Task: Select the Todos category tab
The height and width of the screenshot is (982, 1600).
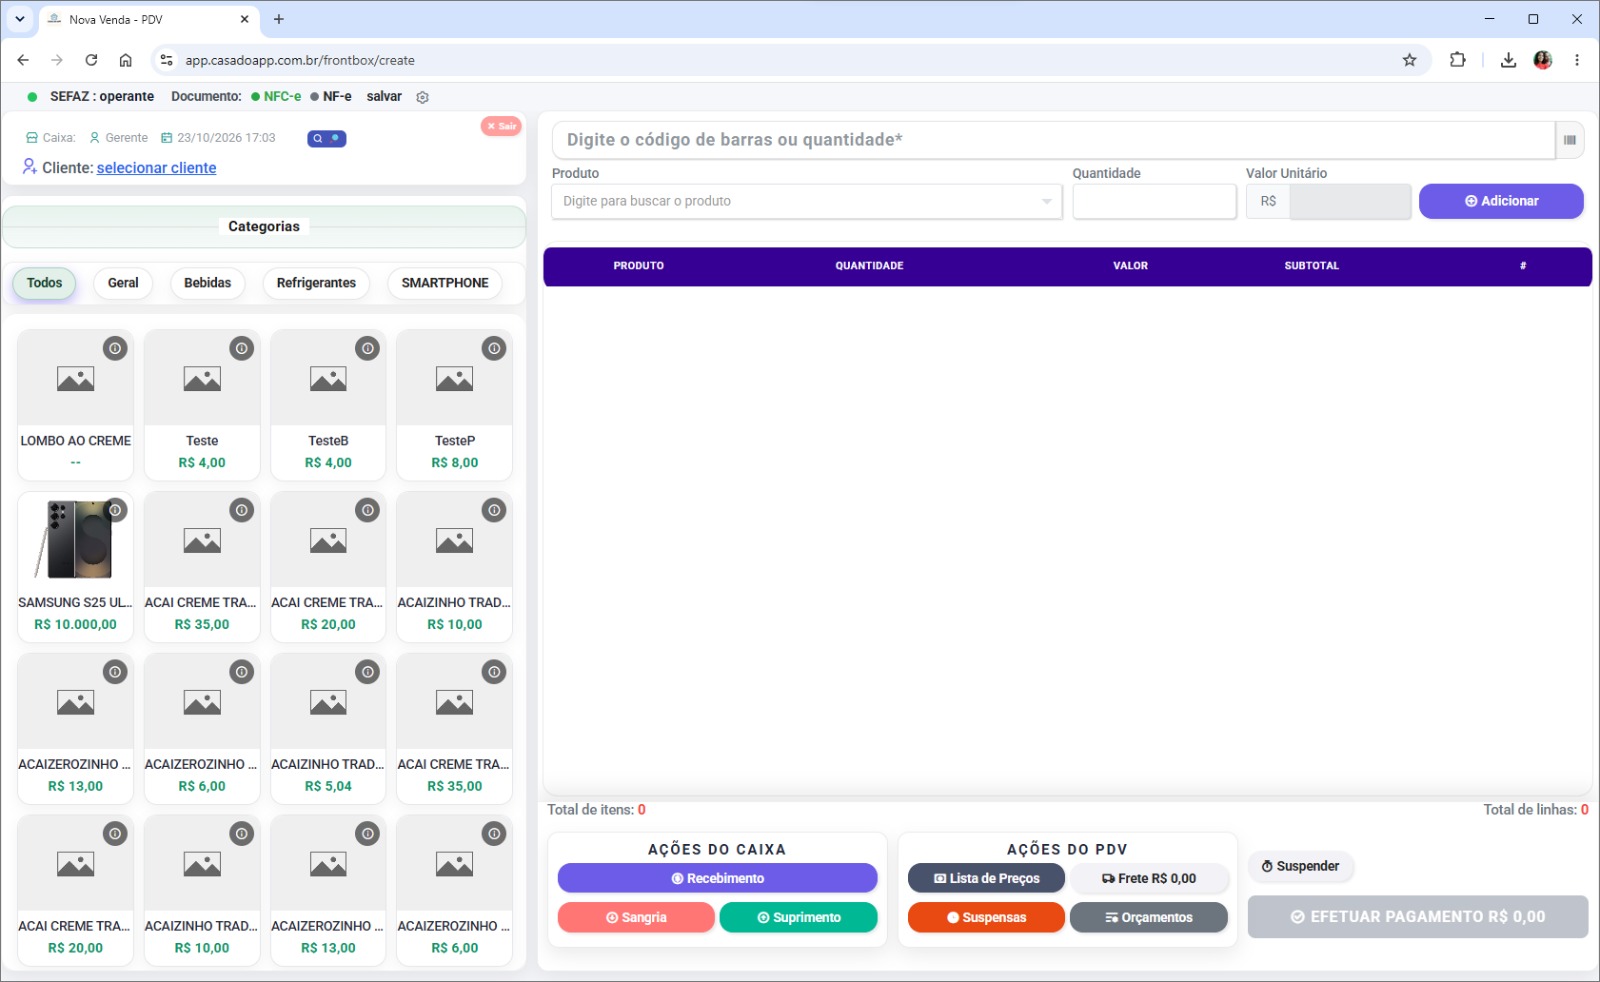Action: coord(44,283)
